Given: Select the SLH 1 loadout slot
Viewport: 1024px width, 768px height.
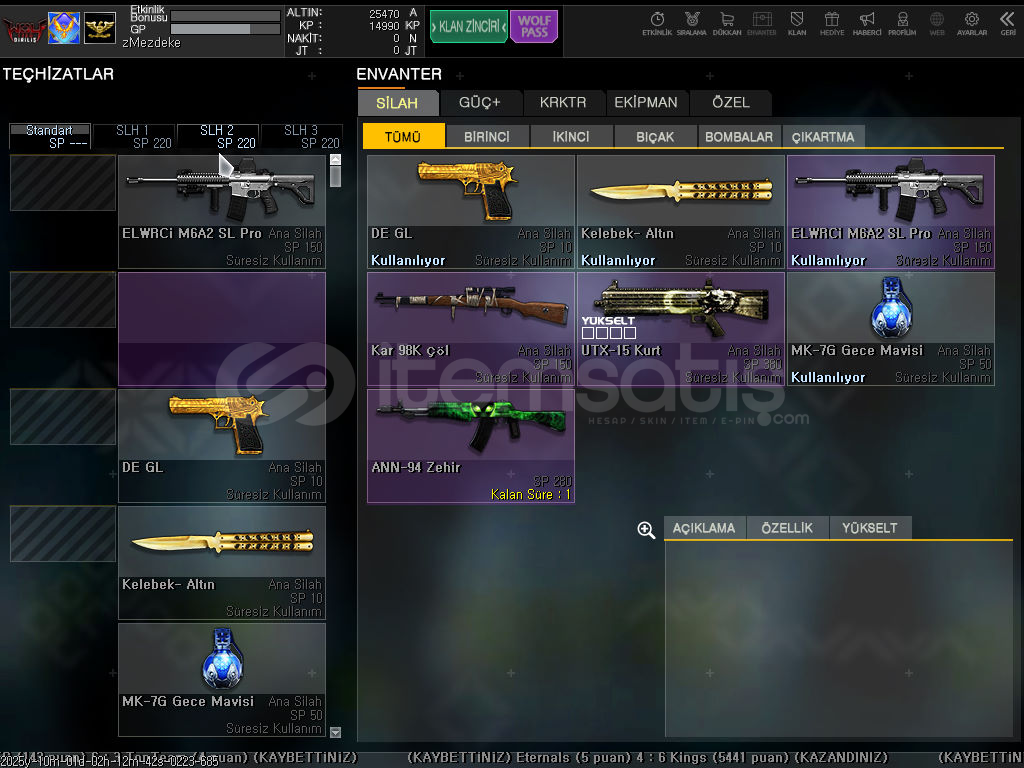Looking at the screenshot, I should coord(134,137).
